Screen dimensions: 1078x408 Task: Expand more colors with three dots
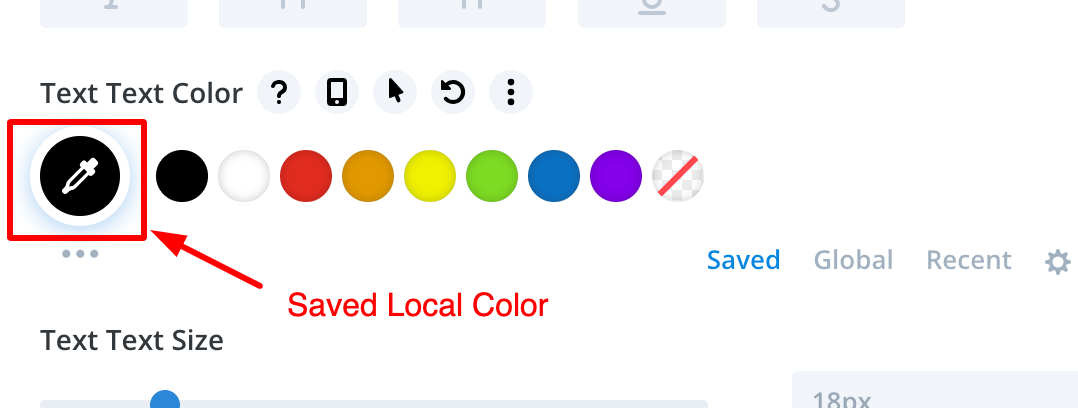click(x=80, y=254)
